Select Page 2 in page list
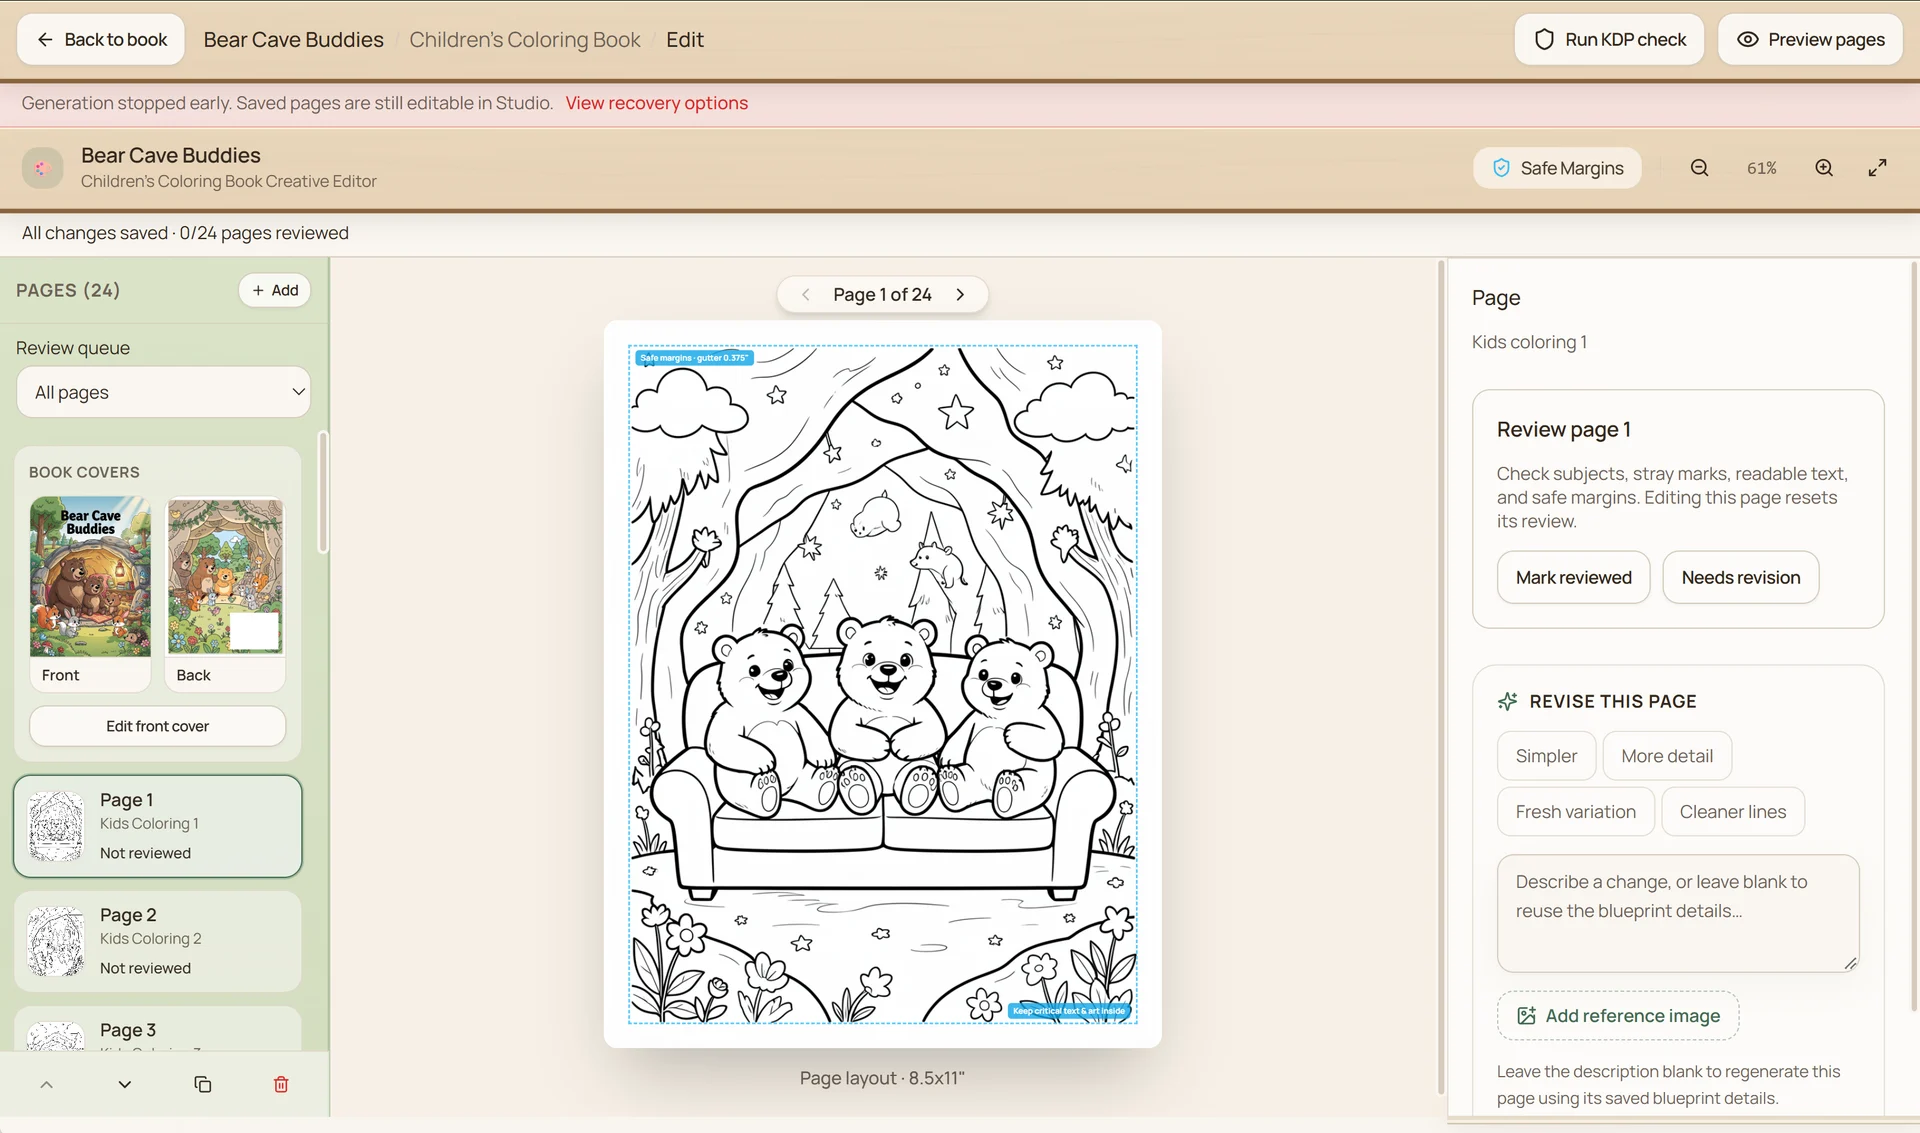 pos(158,941)
